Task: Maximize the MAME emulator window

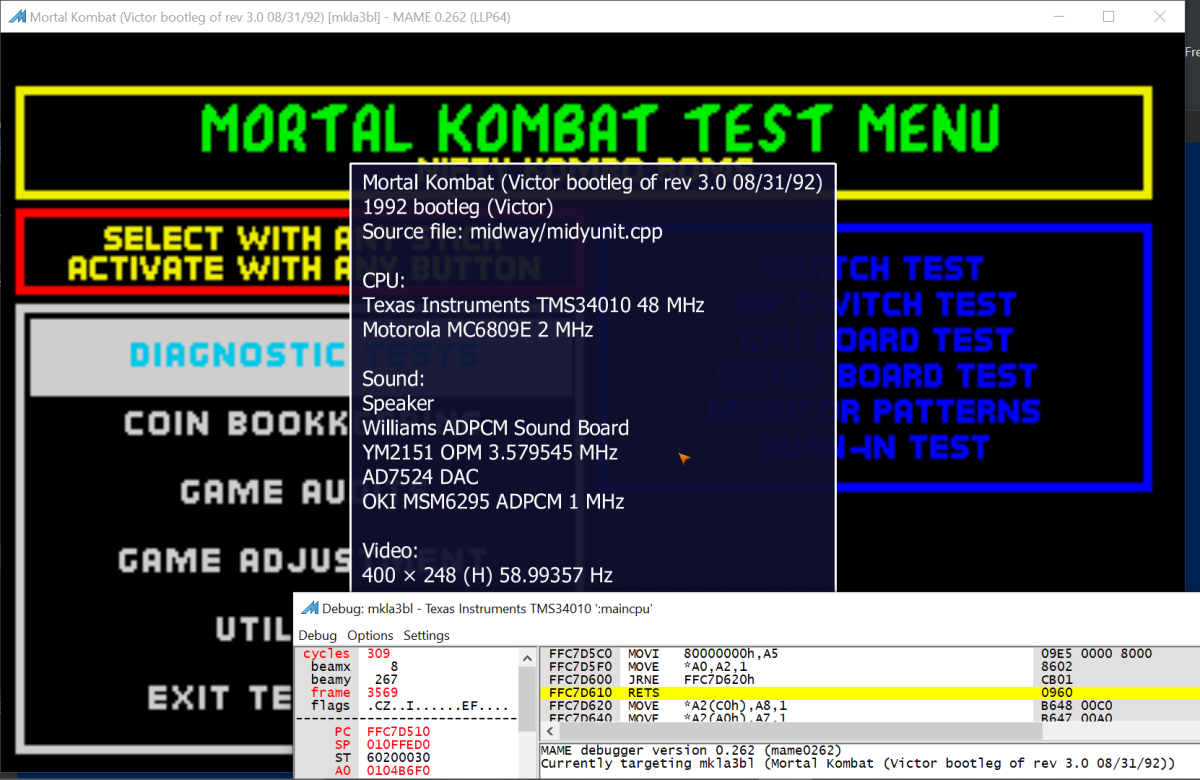Action: (x=1108, y=17)
